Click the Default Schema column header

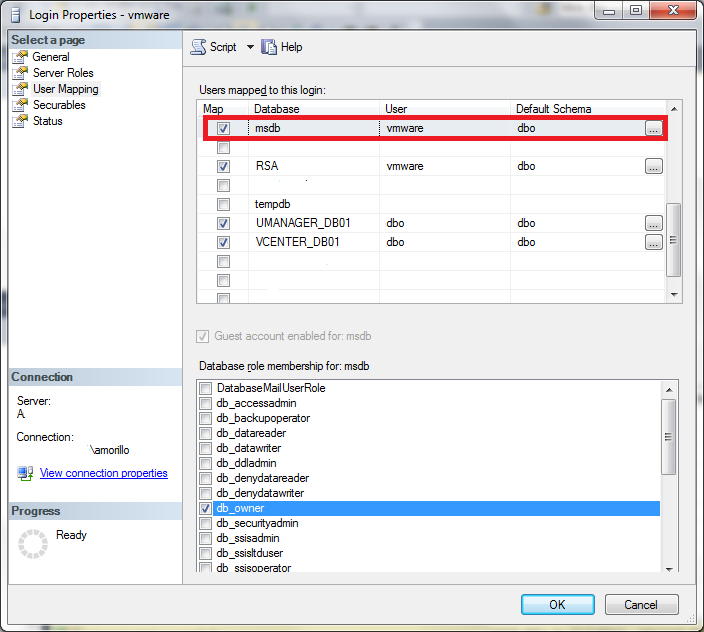point(588,109)
